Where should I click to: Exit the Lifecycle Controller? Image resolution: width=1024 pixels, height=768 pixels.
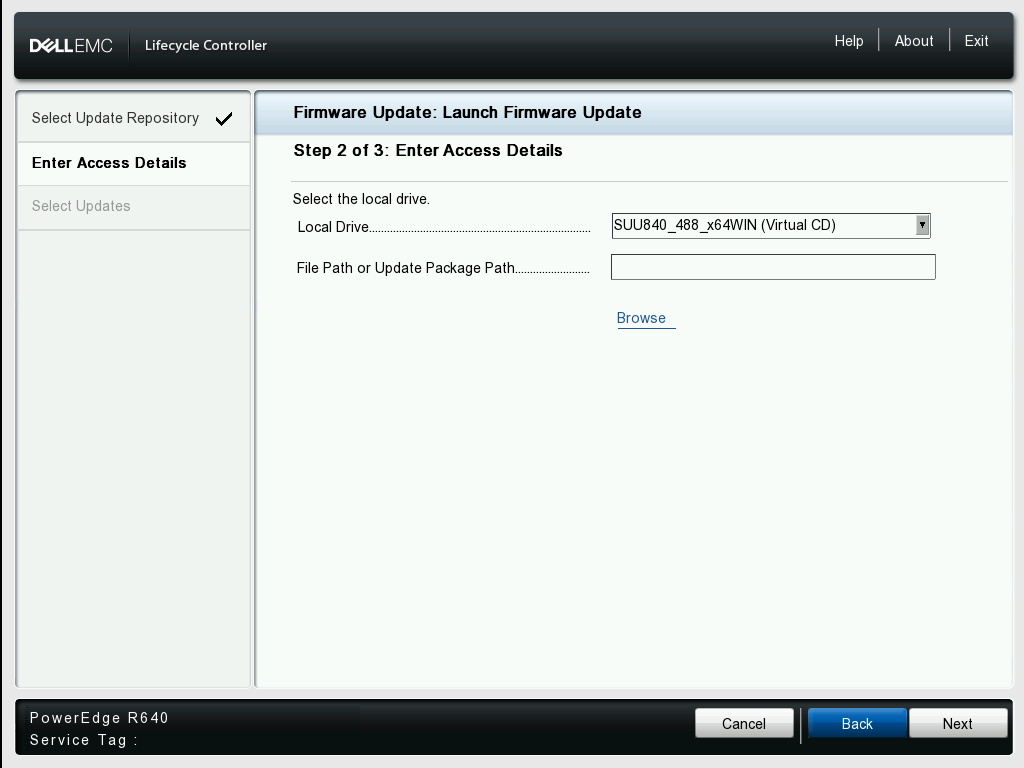[x=976, y=40]
